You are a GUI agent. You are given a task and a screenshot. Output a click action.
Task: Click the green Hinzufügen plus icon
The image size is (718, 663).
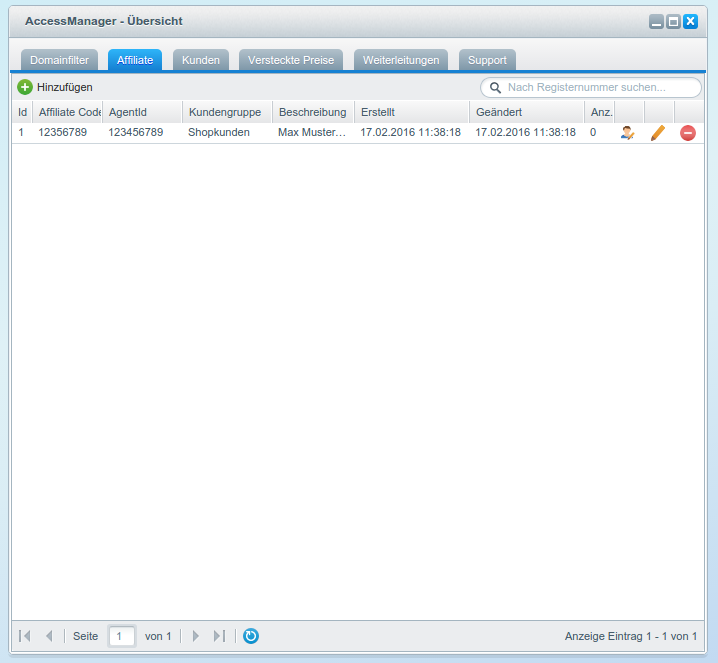pyautogui.click(x=25, y=87)
